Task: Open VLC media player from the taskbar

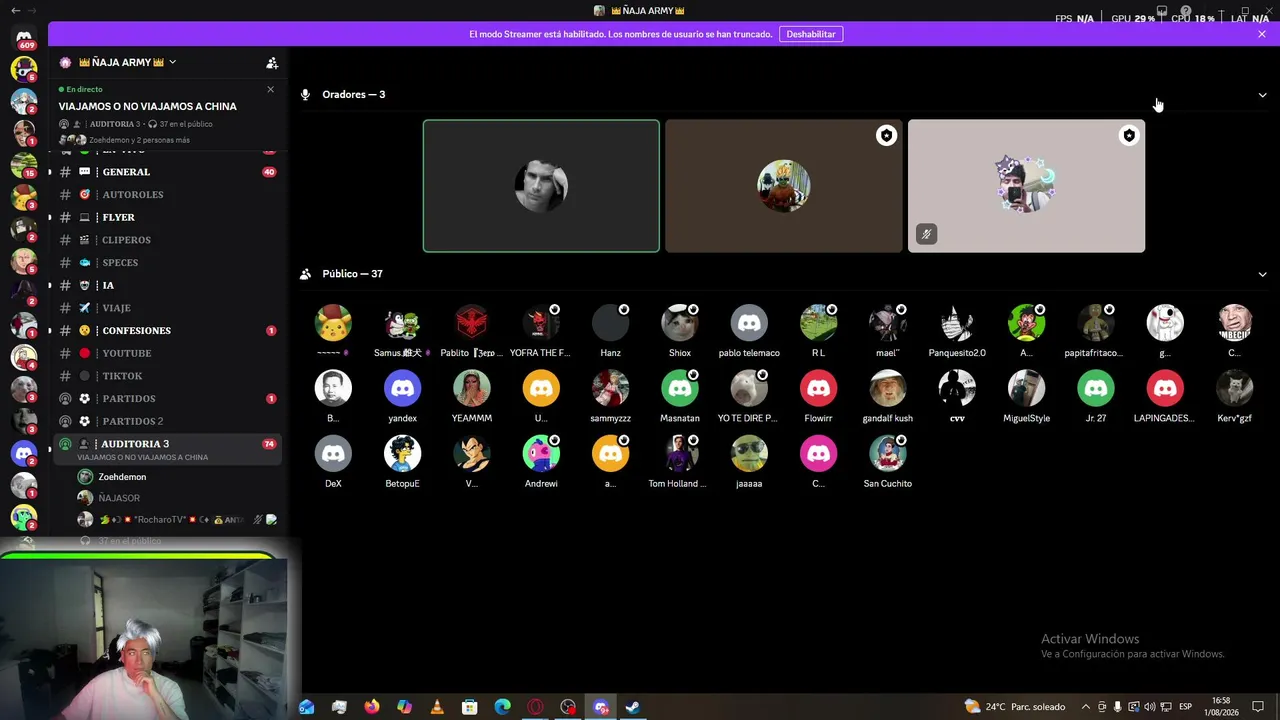Action: (437, 707)
